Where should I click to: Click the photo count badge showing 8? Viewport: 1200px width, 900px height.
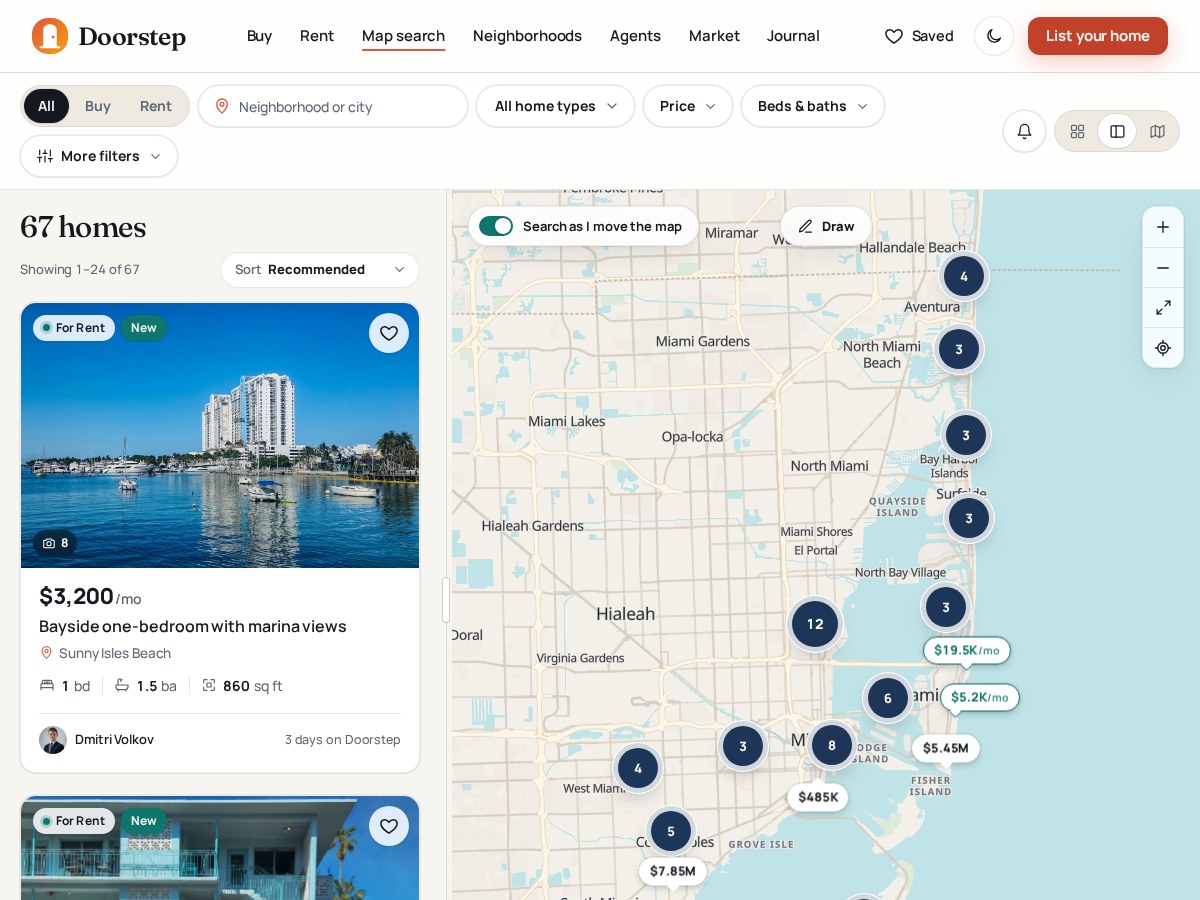click(55, 543)
